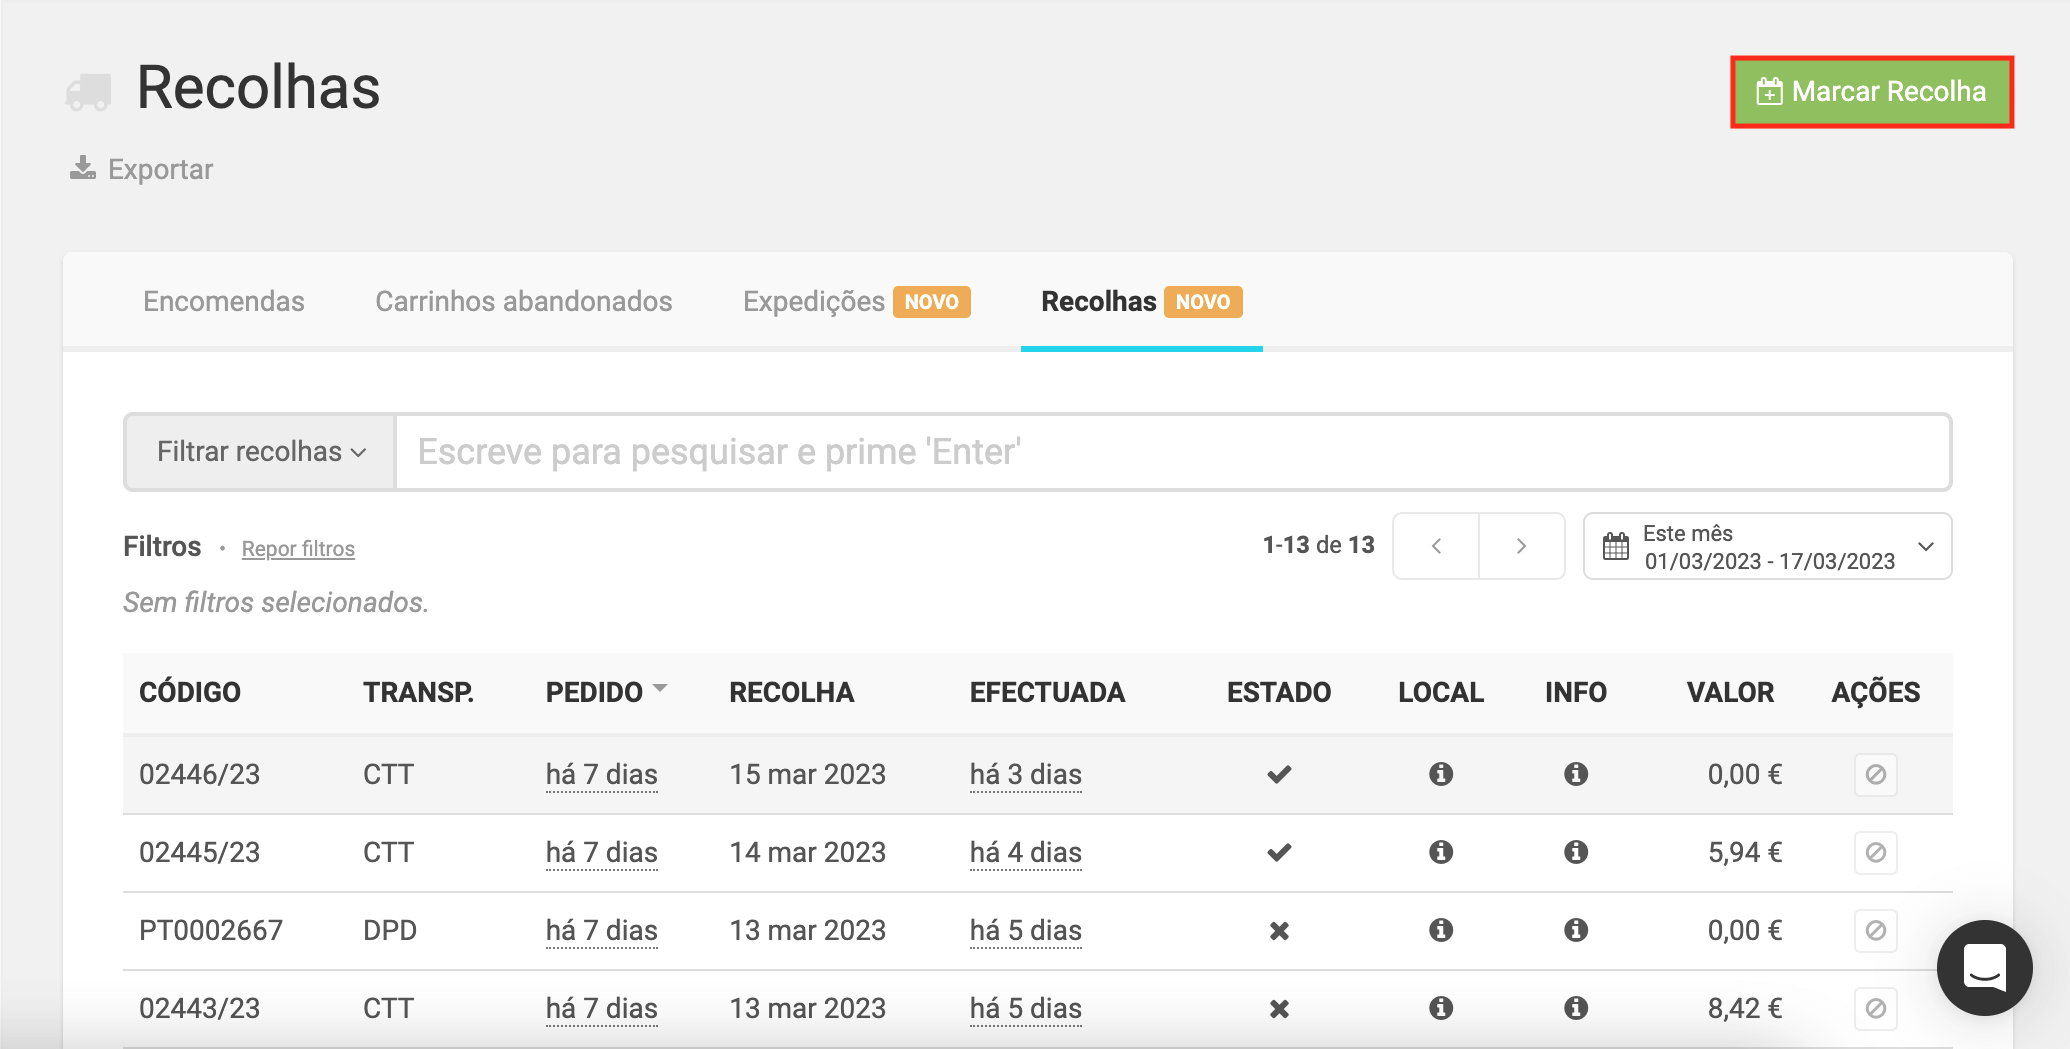The height and width of the screenshot is (1049, 2070).
Task: Click the Marcar Recolha button
Action: coord(1871,92)
